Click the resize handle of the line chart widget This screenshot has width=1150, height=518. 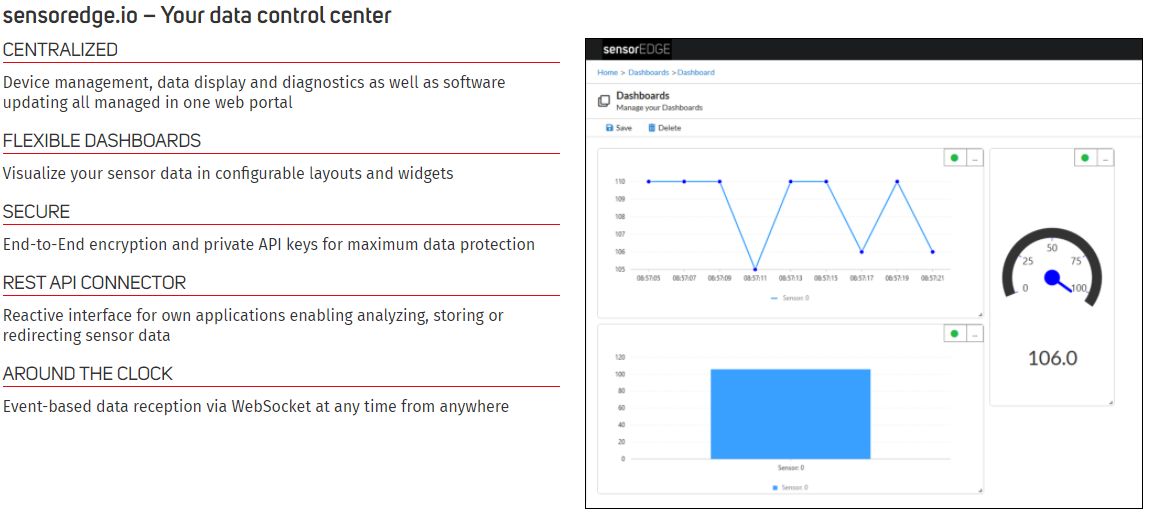click(980, 315)
